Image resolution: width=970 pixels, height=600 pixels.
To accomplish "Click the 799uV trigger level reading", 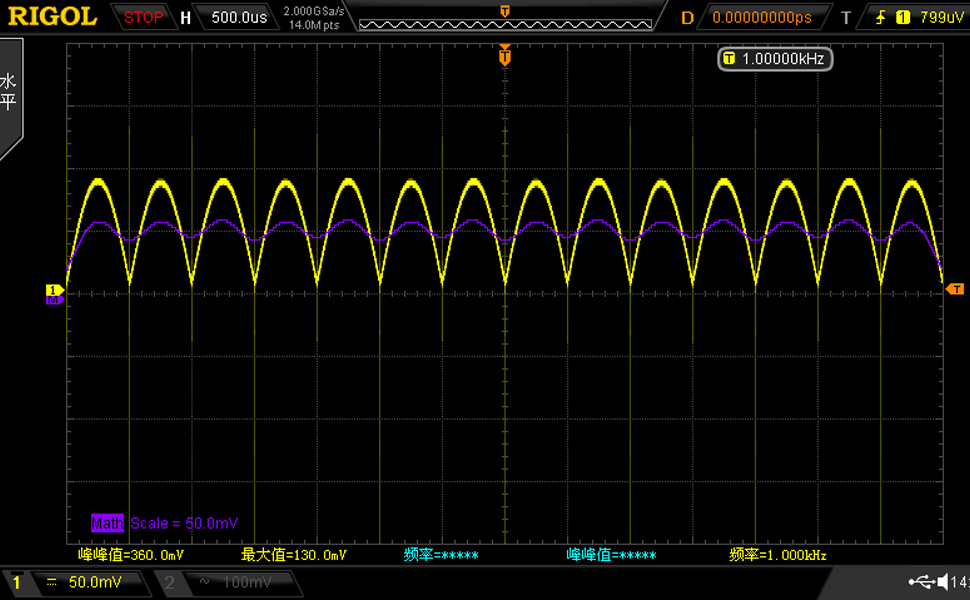I will click(942, 17).
